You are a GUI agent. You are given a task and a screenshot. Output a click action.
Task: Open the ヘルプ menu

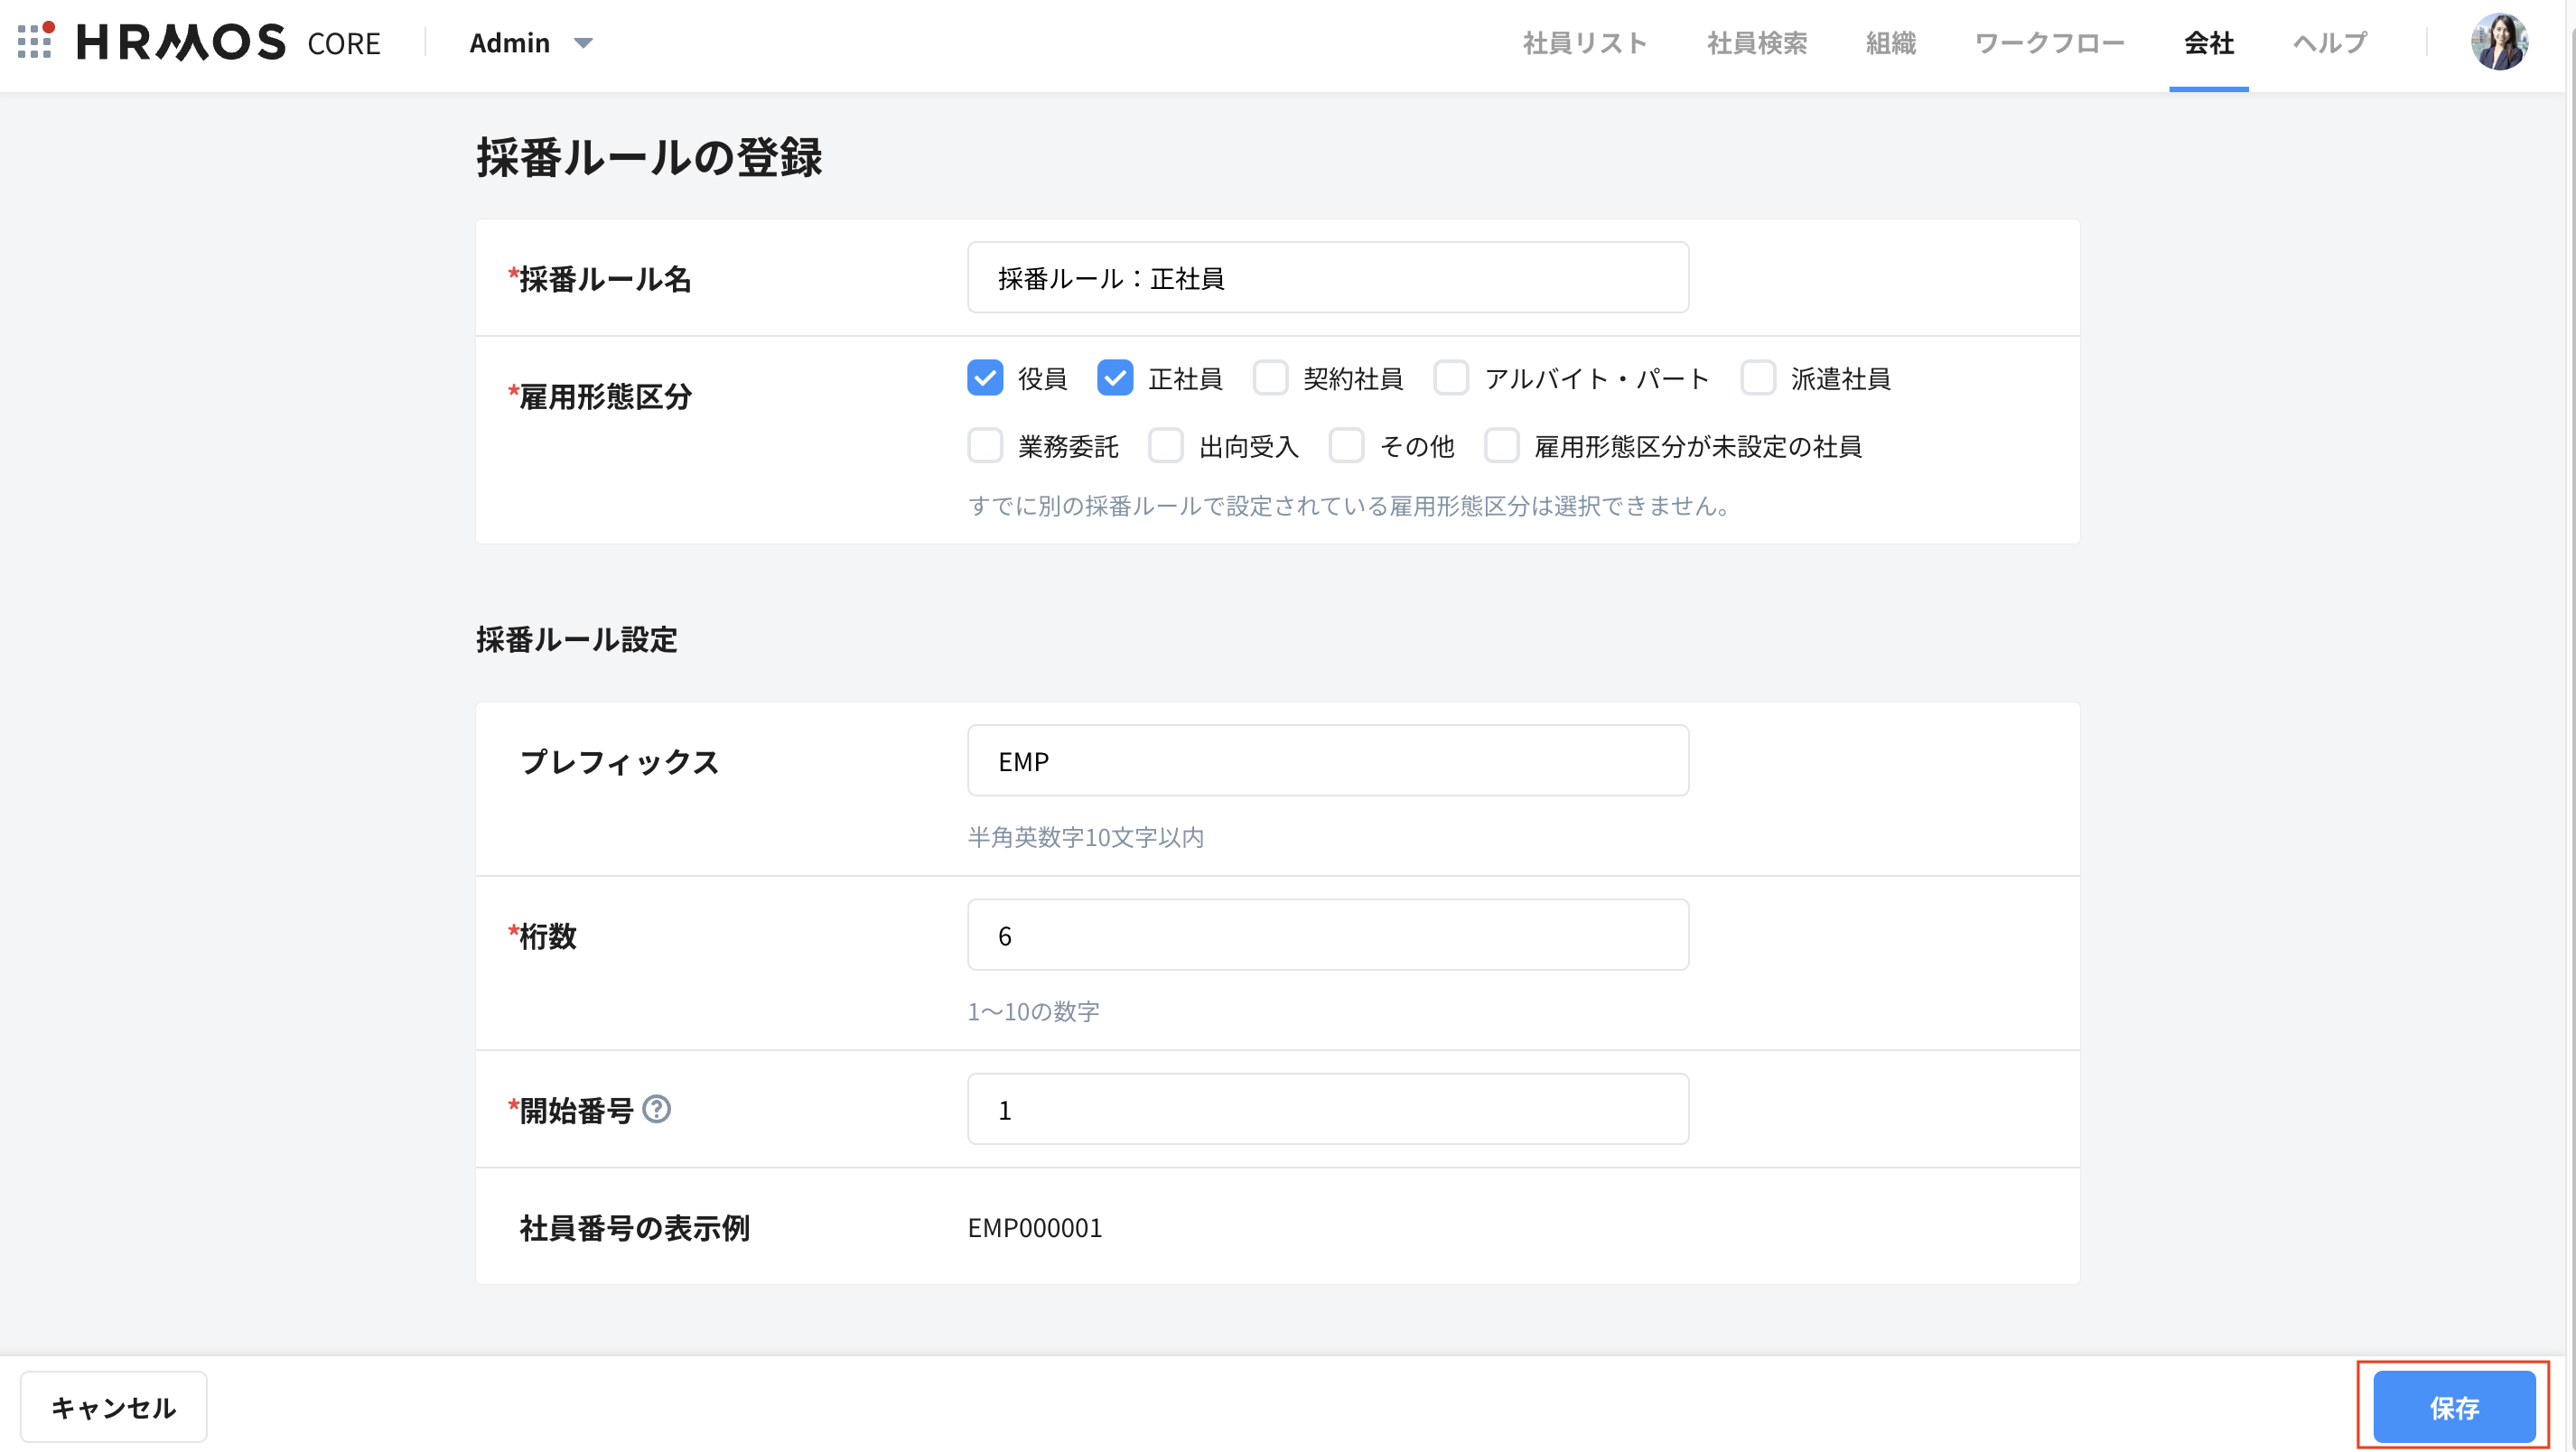(2329, 43)
